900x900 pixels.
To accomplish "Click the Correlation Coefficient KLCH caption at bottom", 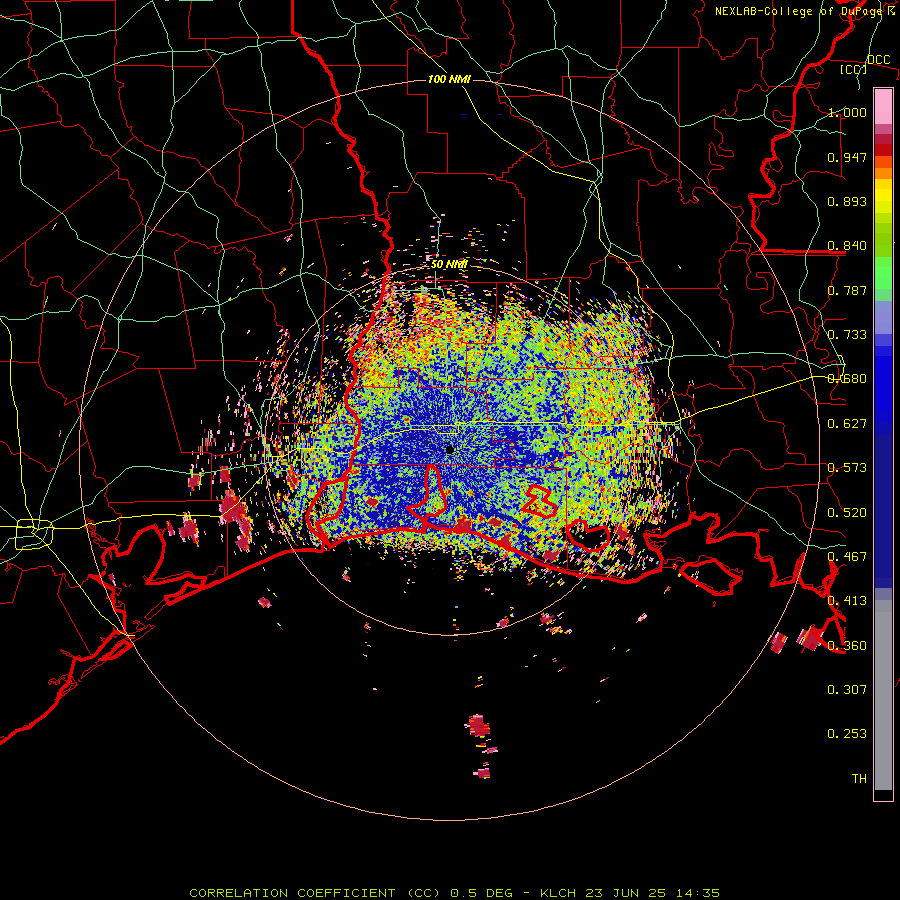I will pyautogui.click(x=454, y=893).
